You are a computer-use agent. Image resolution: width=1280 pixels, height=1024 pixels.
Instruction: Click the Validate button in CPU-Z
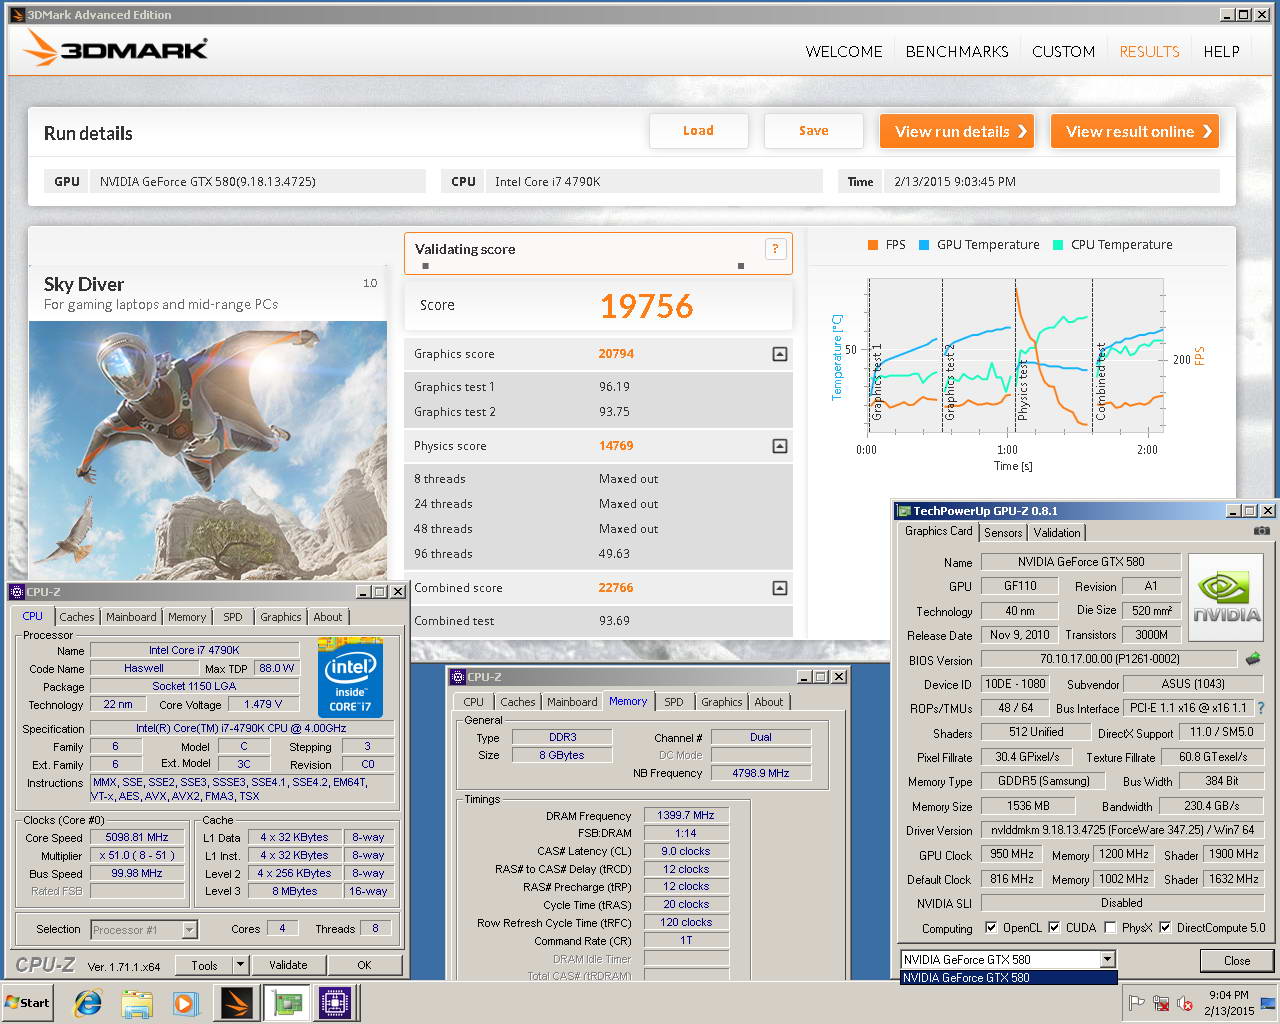pos(288,965)
